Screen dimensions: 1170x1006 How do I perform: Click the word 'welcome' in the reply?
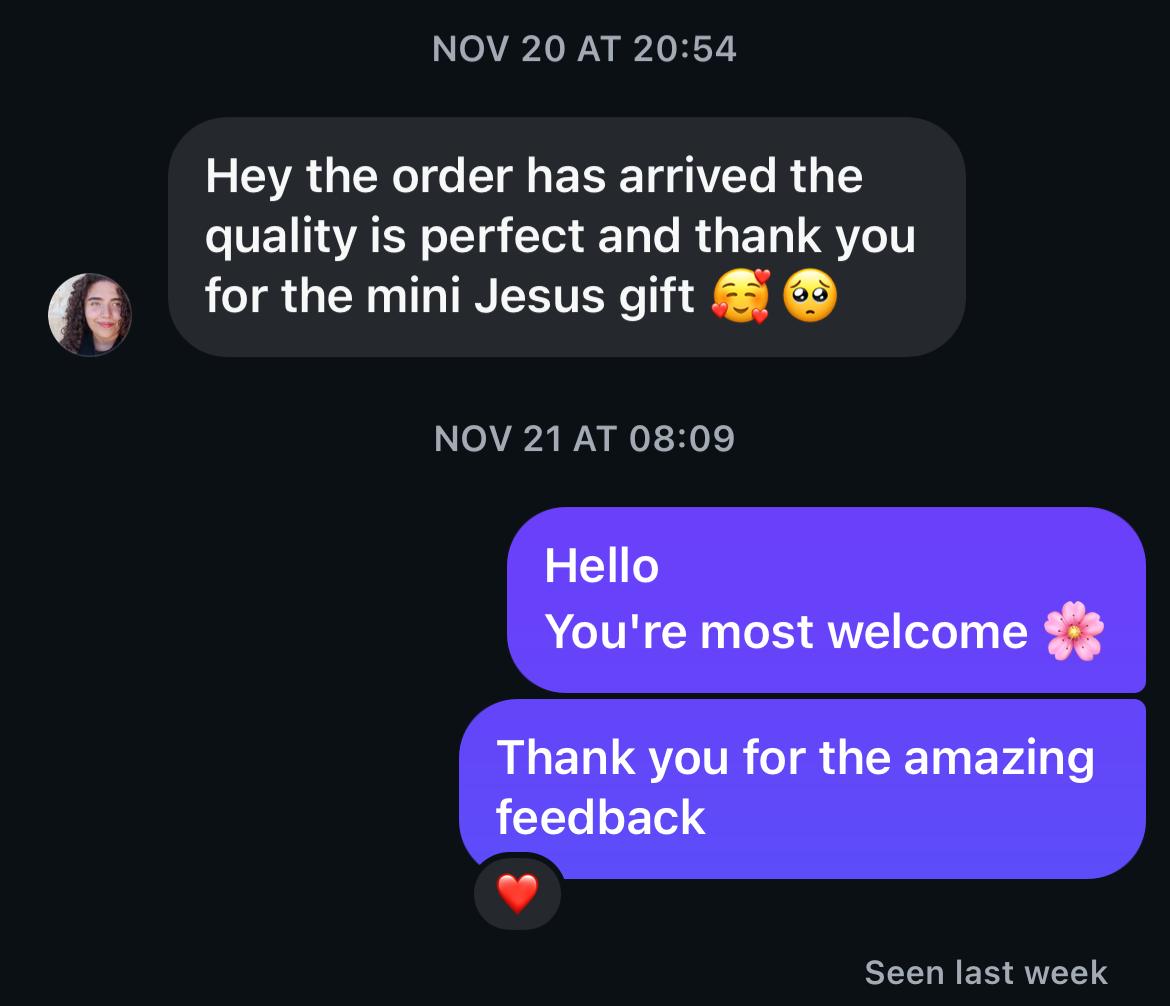coord(927,632)
